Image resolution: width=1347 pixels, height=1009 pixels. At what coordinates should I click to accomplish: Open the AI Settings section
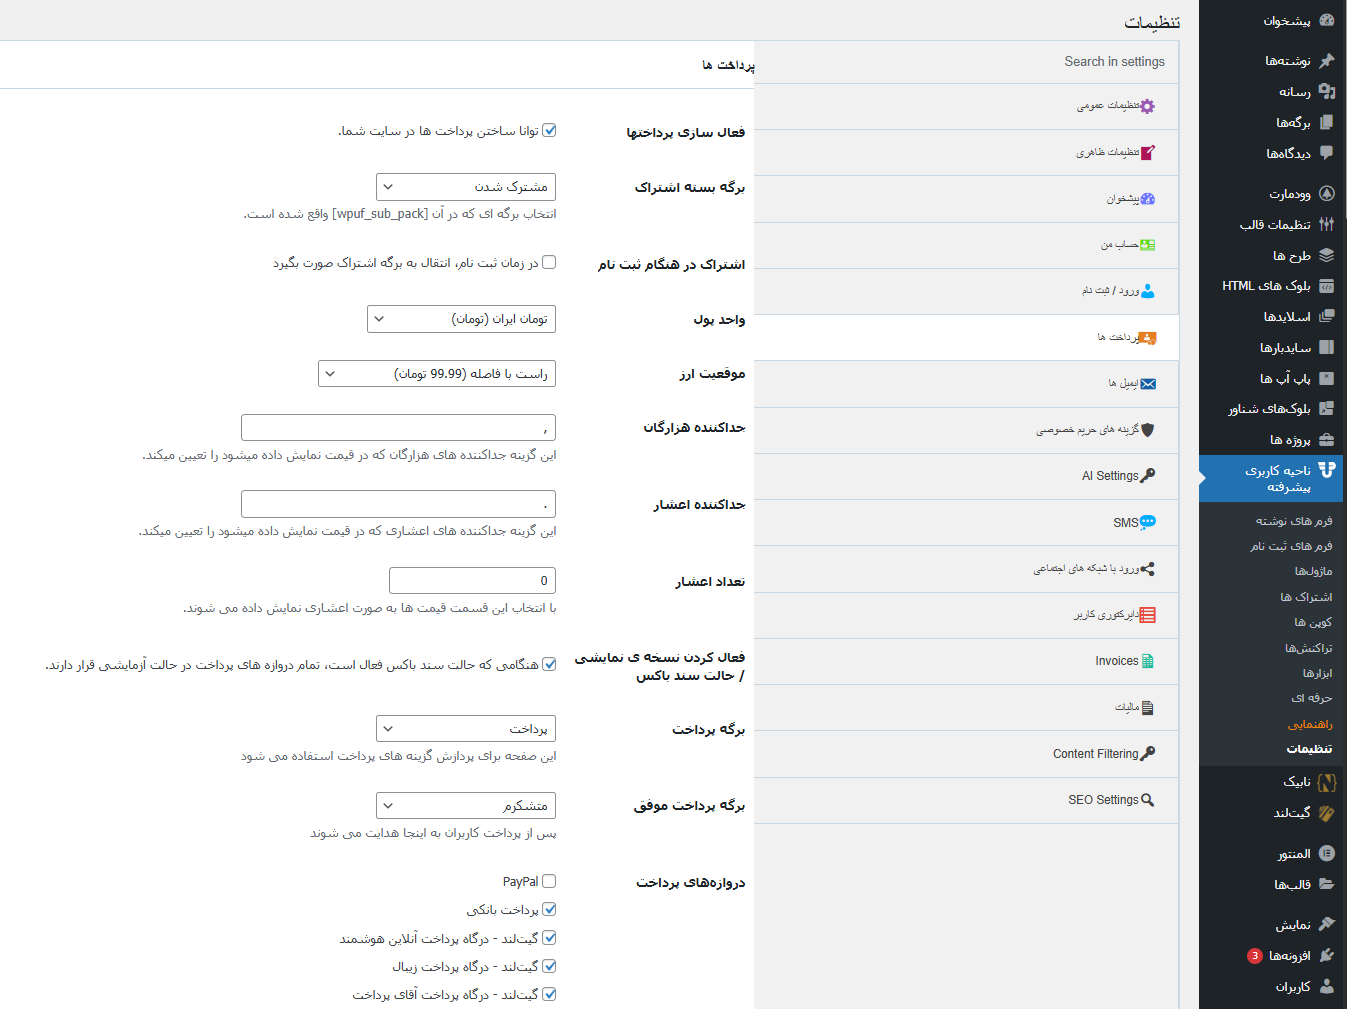(1117, 476)
